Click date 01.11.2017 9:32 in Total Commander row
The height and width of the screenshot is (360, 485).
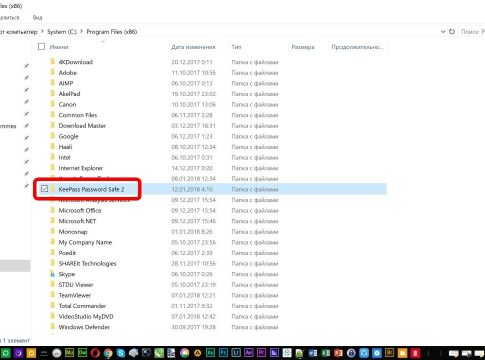[193, 306]
